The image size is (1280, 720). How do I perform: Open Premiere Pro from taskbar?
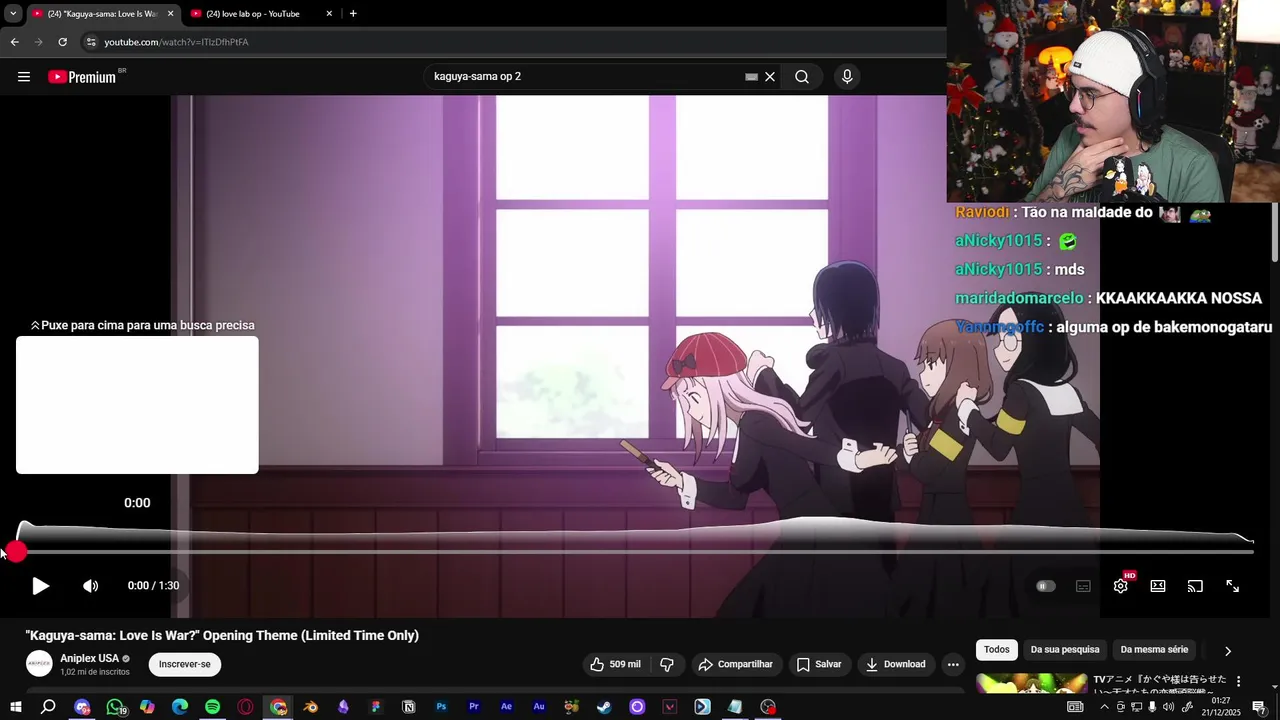pos(474,707)
